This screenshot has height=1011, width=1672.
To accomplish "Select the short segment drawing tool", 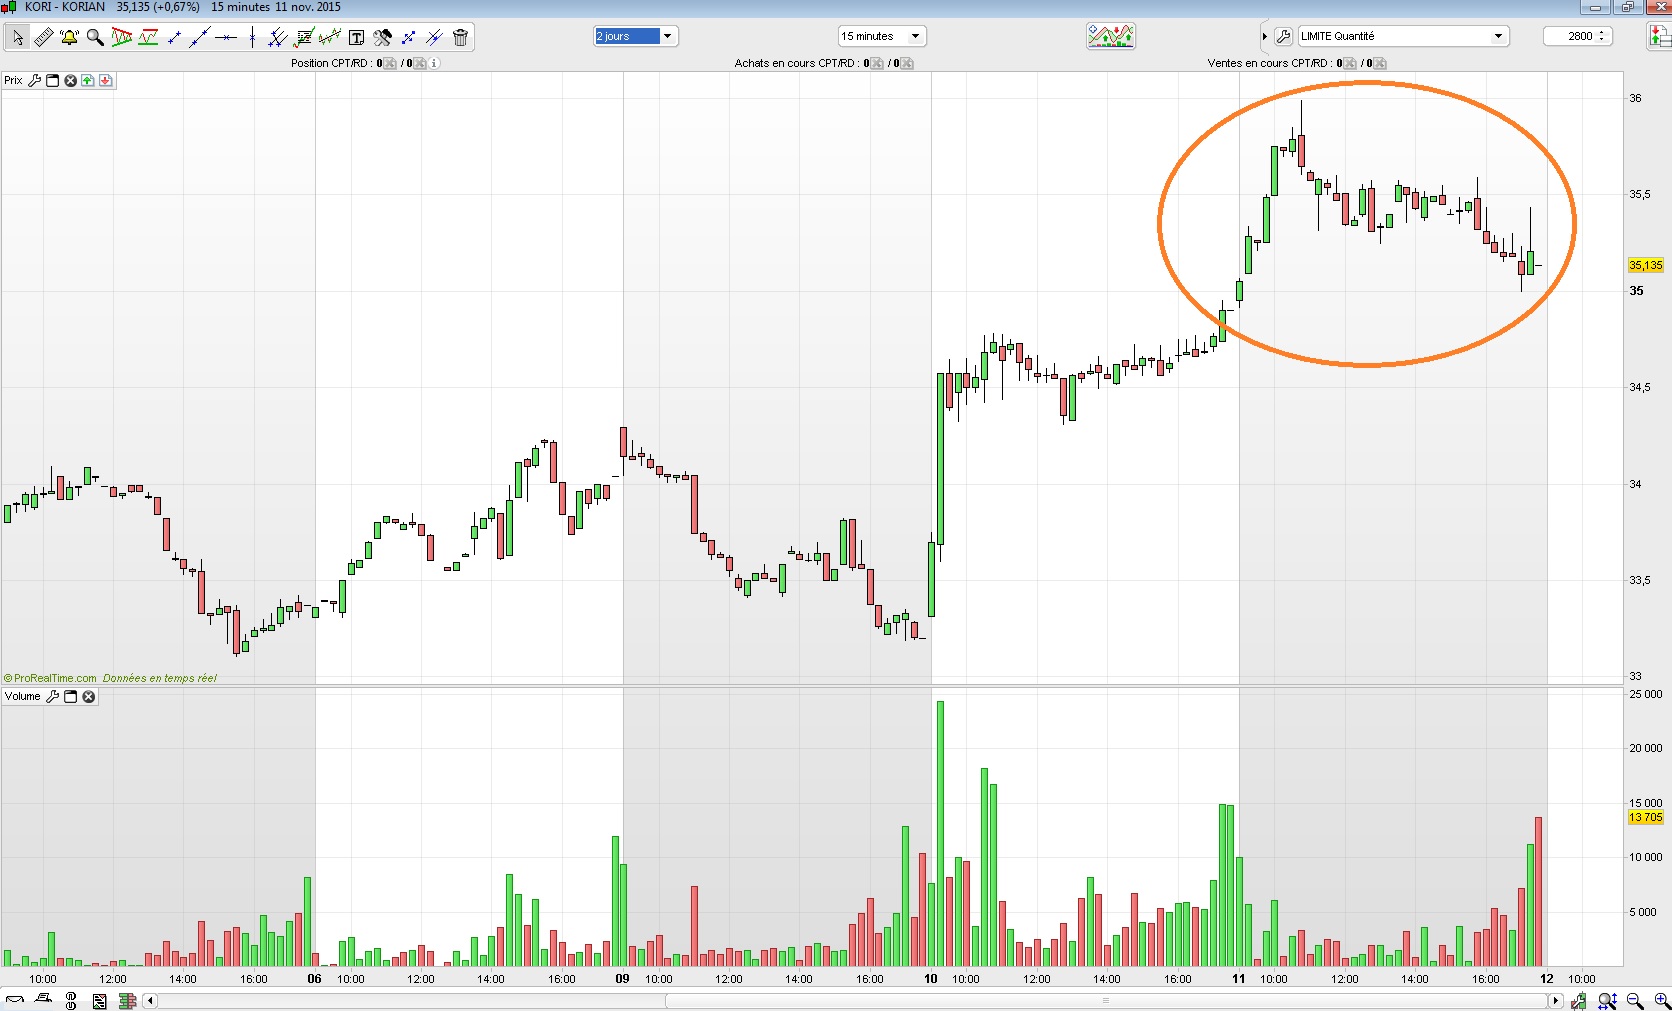I will tap(174, 37).
